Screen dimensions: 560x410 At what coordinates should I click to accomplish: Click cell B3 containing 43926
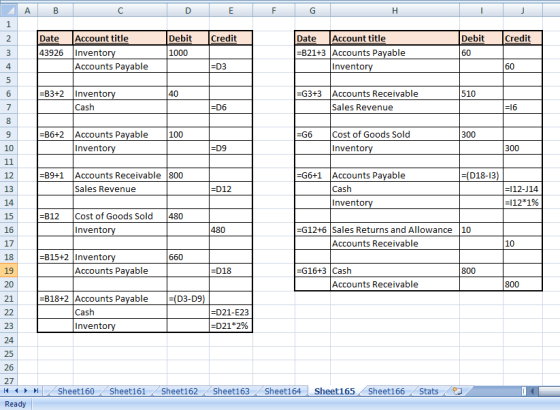55,53
